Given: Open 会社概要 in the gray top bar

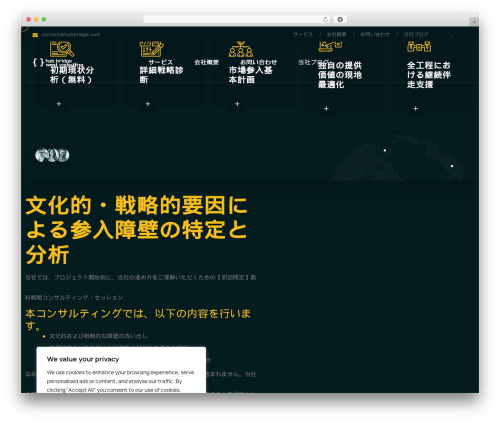Looking at the screenshot, I should 336,34.
